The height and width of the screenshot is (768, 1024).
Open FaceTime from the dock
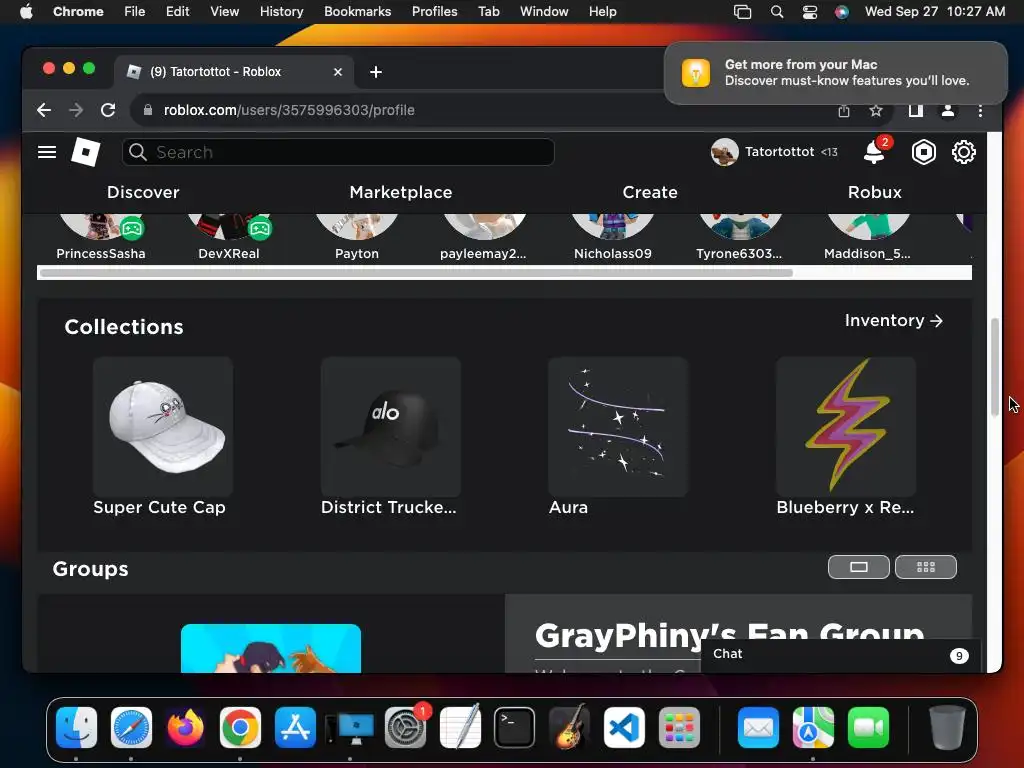click(868, 727)
